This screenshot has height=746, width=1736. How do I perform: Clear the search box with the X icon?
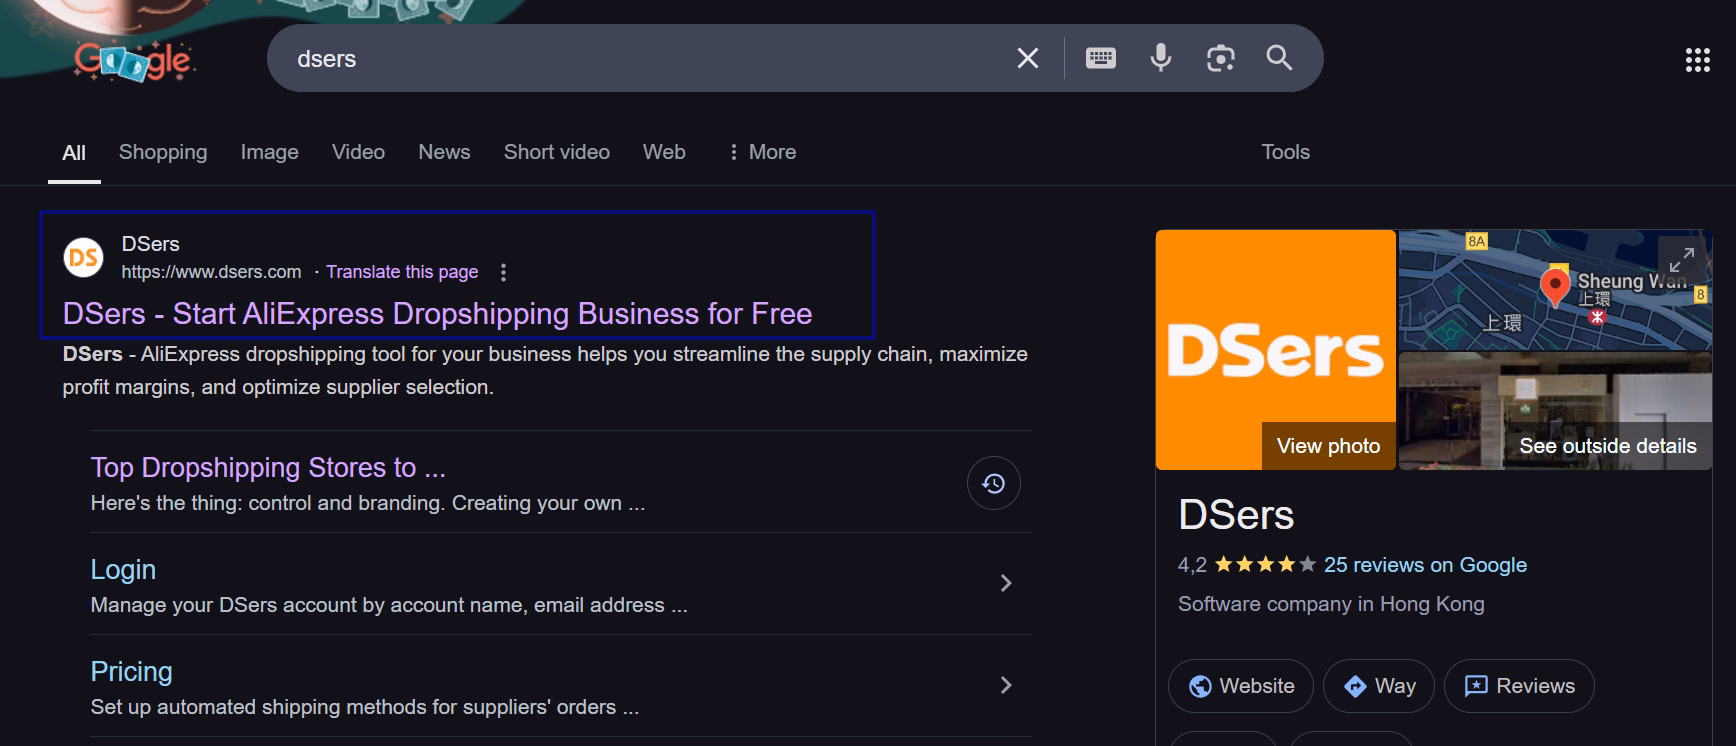coord(1028,59)
